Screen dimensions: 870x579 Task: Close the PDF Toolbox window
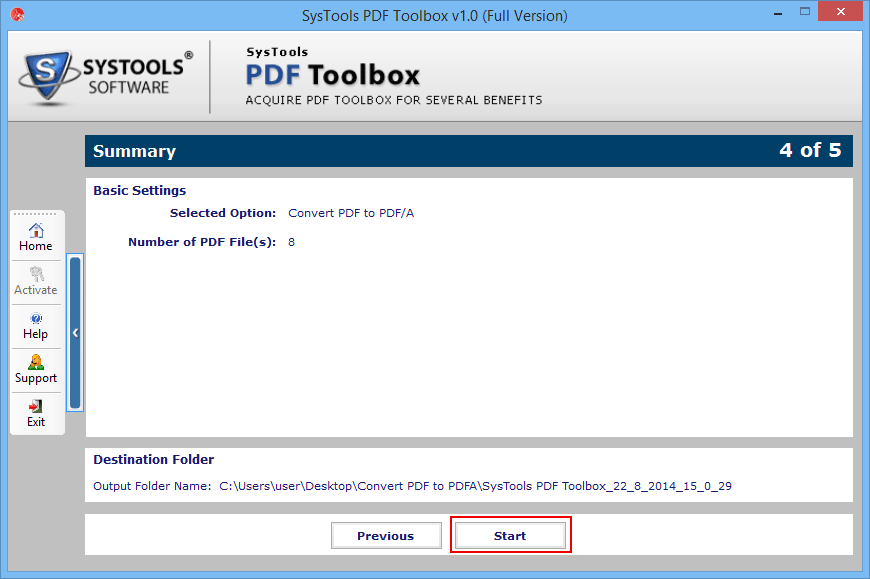click(841, 12)
